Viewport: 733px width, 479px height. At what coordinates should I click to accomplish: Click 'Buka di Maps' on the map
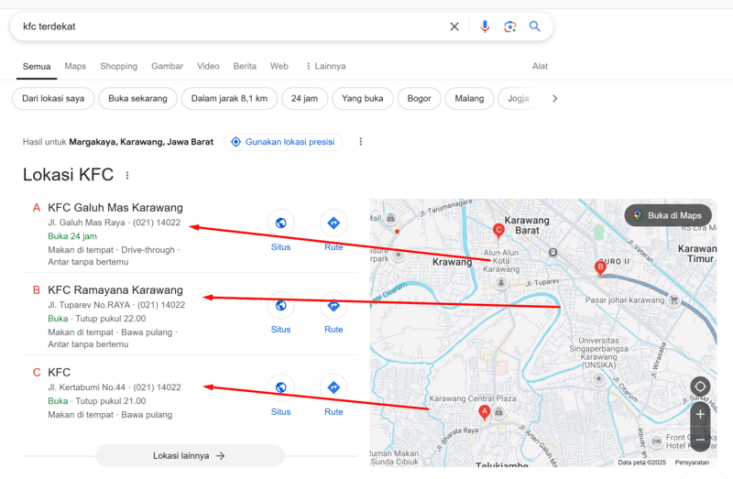coord(668,215)
